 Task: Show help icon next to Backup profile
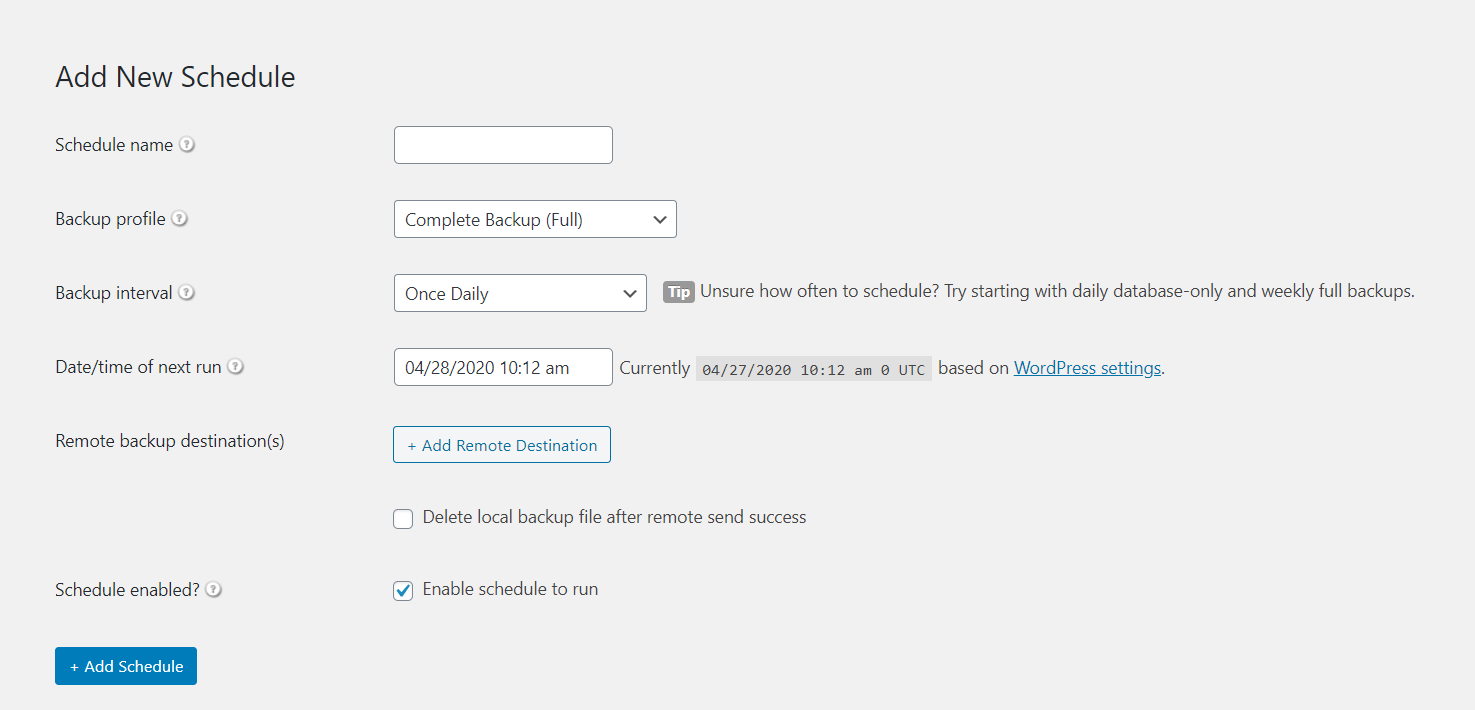coord(179,219)
